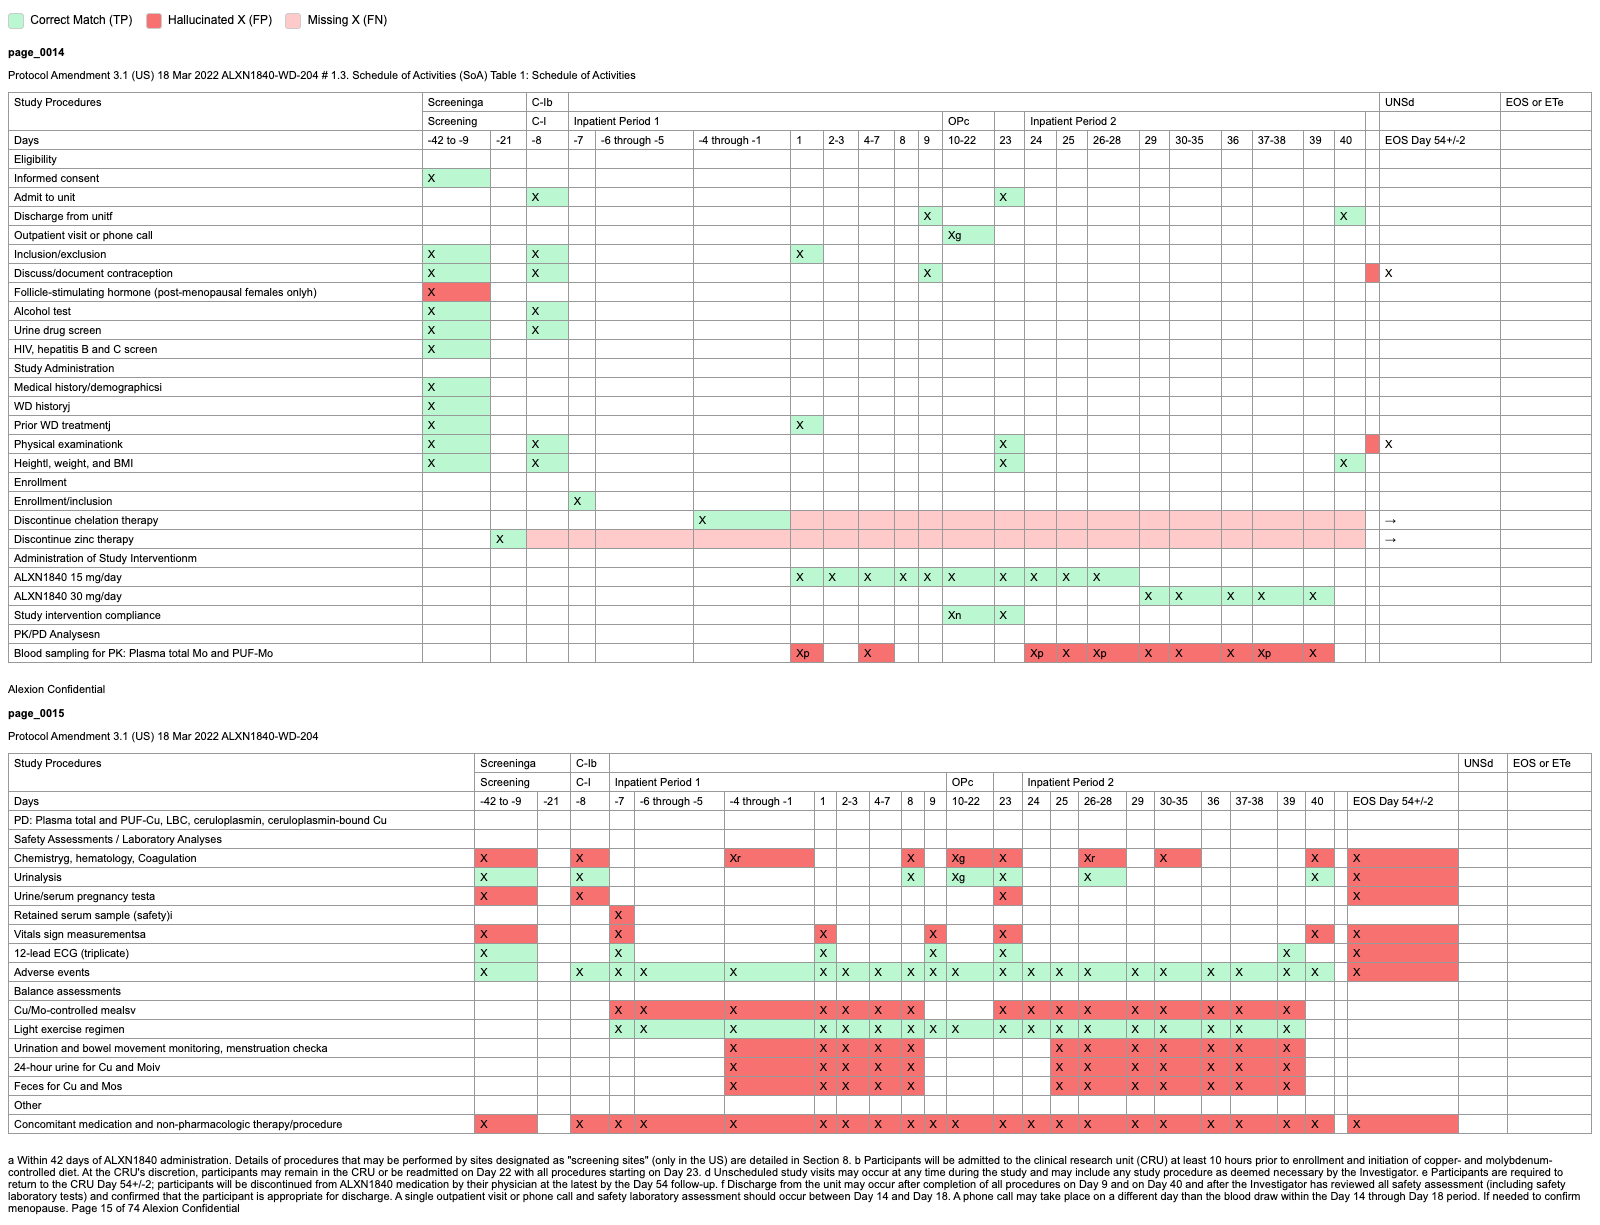Click the red Hallucinated X (FP) legend swatch

pyautogui.click(x=154, y=20)
